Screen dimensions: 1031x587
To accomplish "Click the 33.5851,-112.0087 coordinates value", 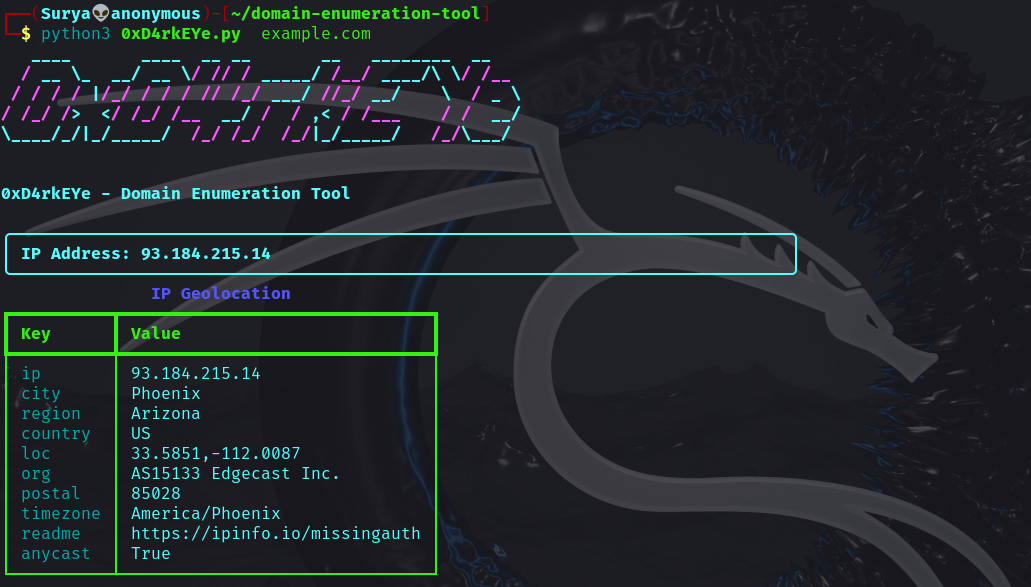I will pos(215,453).
